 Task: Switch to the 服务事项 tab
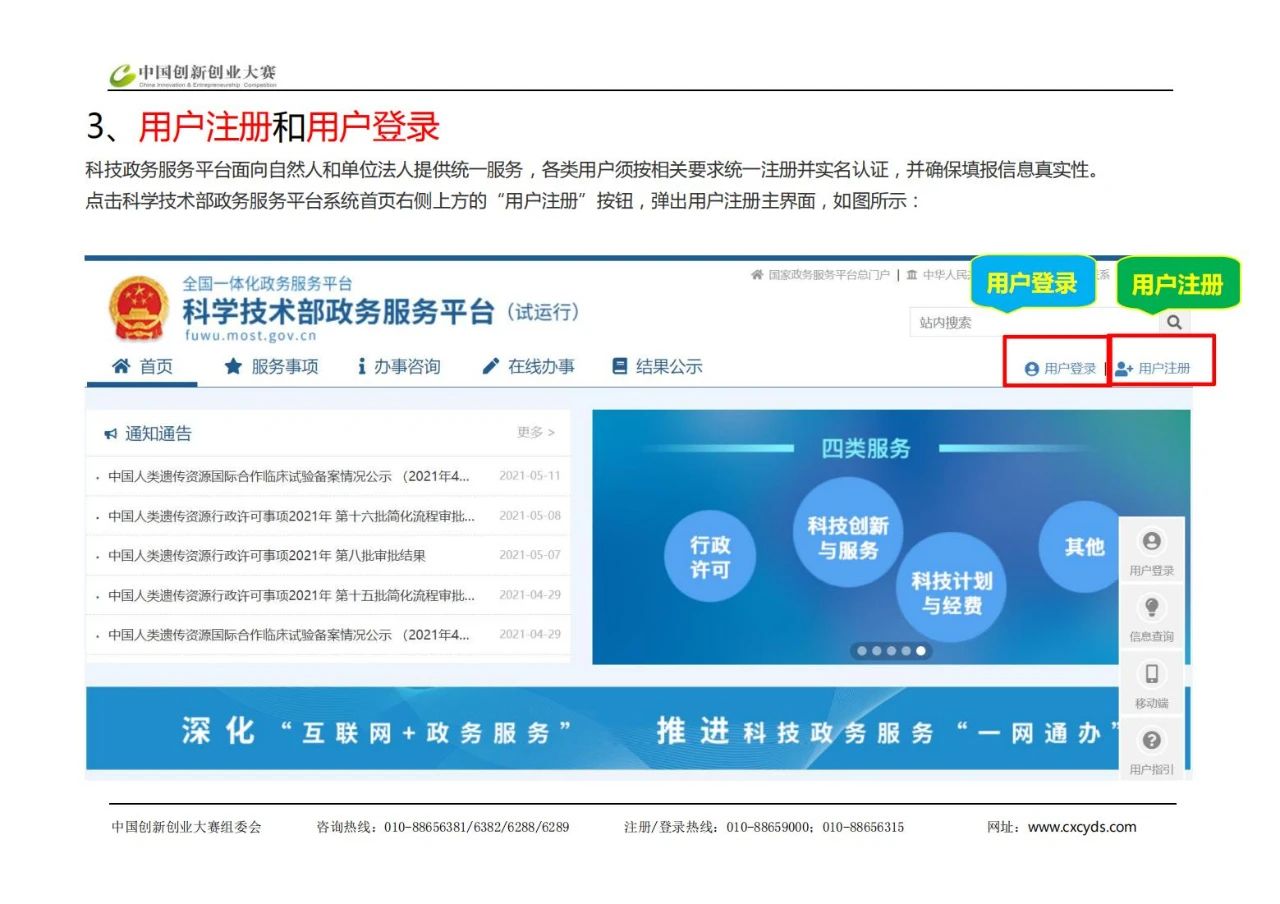[271, 367]
